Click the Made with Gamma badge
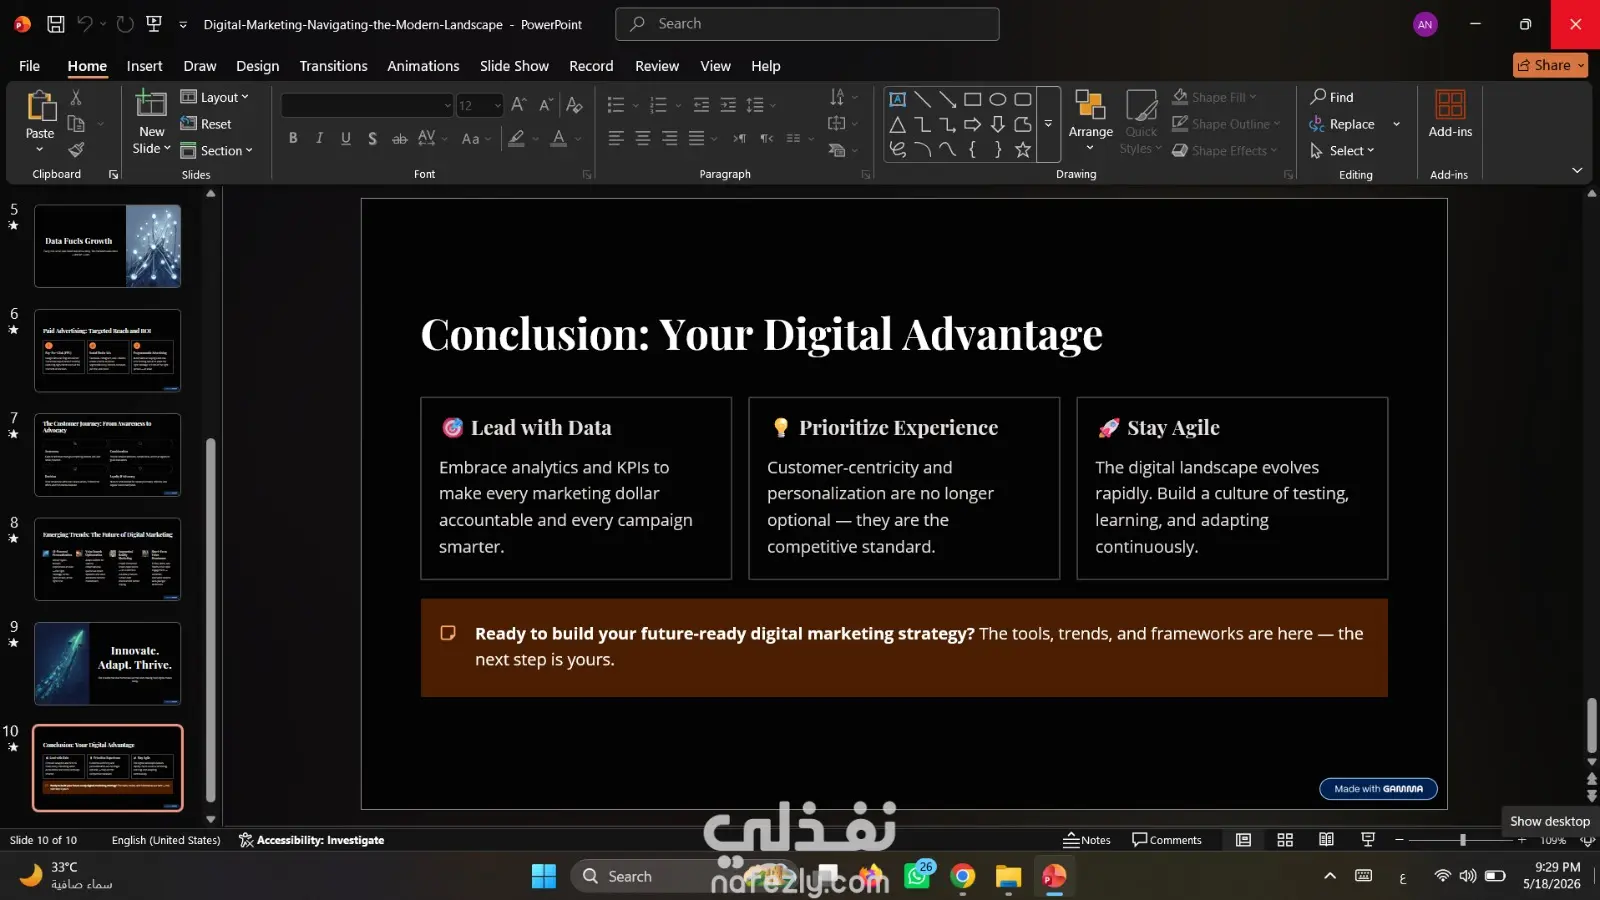This screenshot has width=1600, height=900. coord(1378,789)
